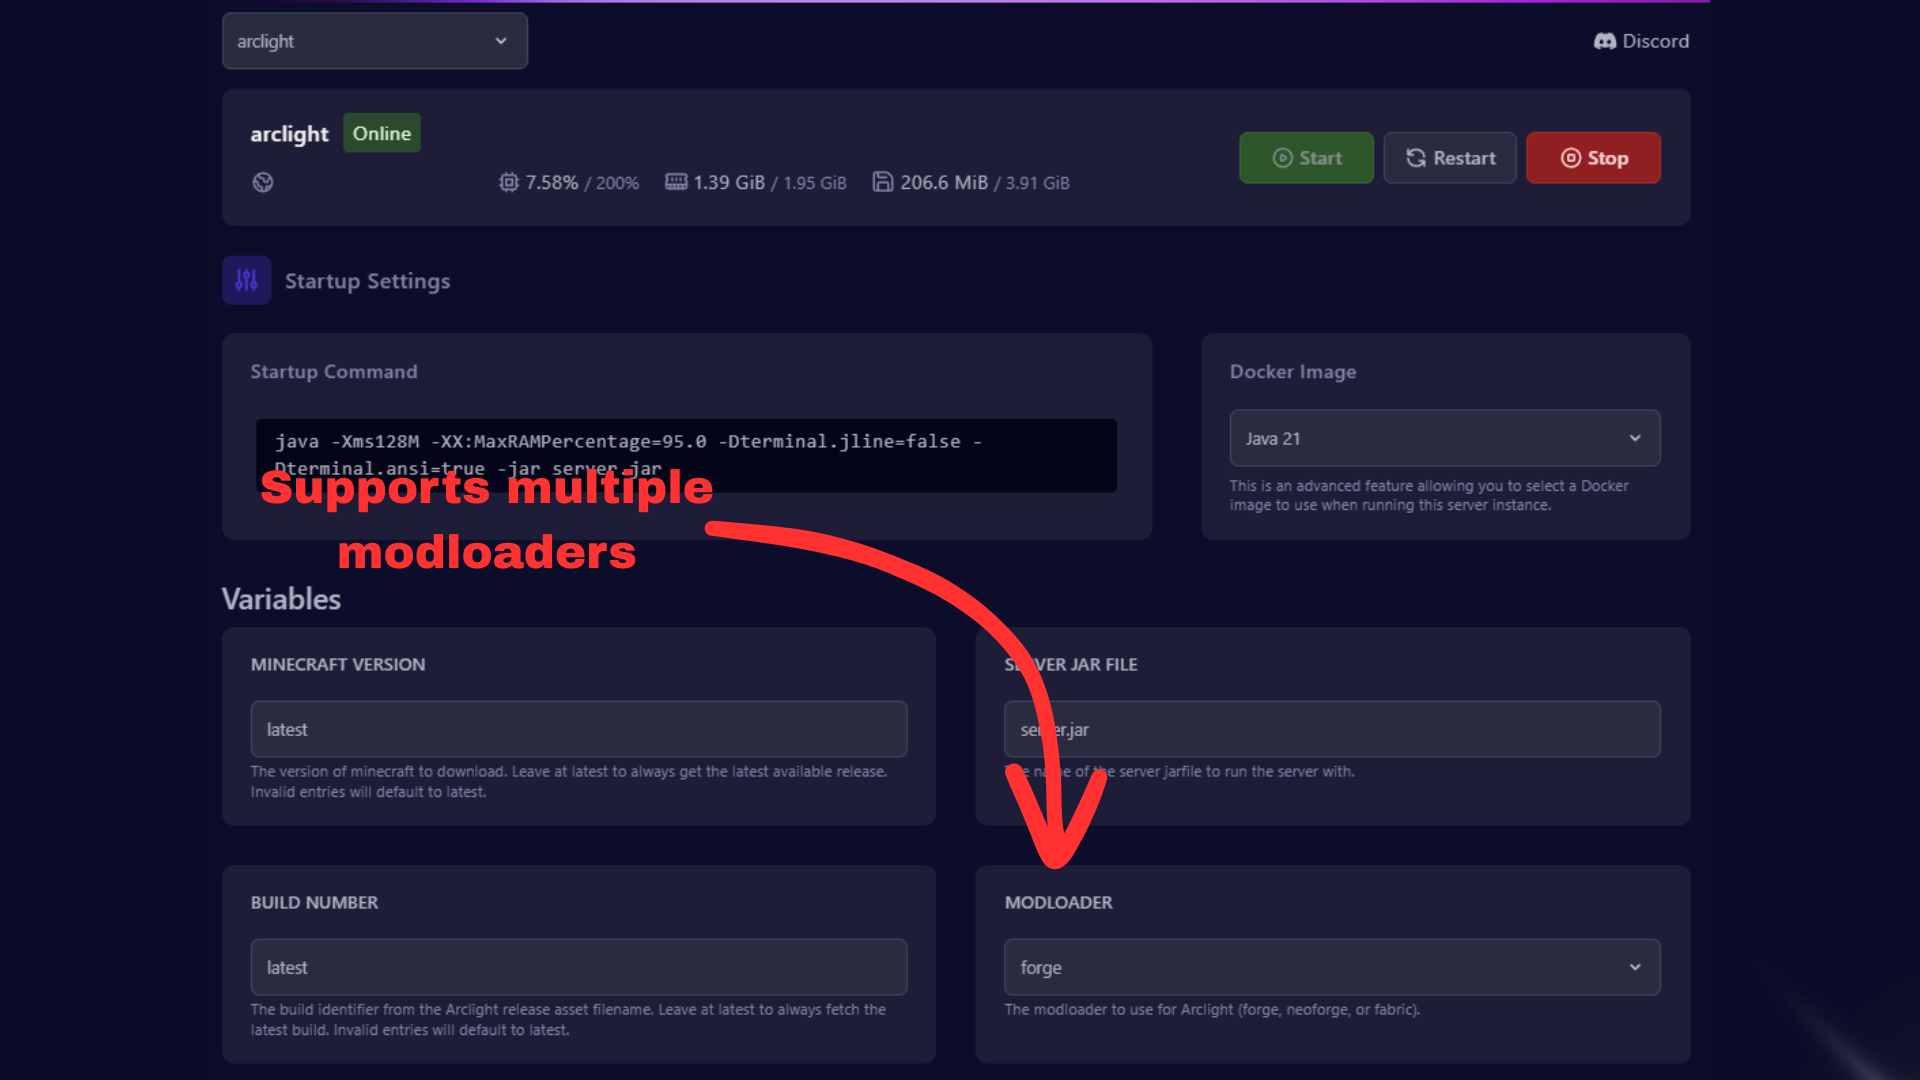Click the stop circle icon in the Stop button
The height and width of the screenshot is (1080, 1920).
pyautogui.click(x=1570, y=158)
